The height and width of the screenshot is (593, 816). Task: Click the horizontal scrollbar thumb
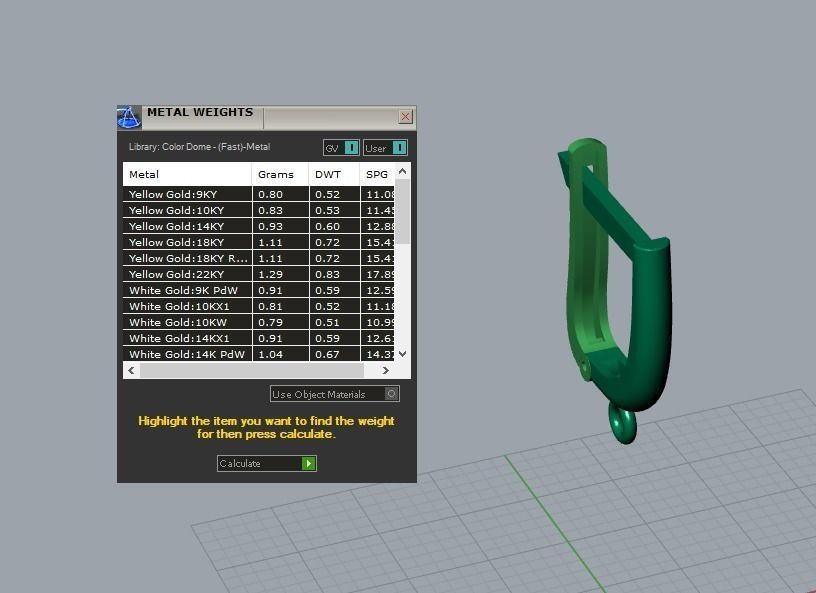click(x=252, y=371)
